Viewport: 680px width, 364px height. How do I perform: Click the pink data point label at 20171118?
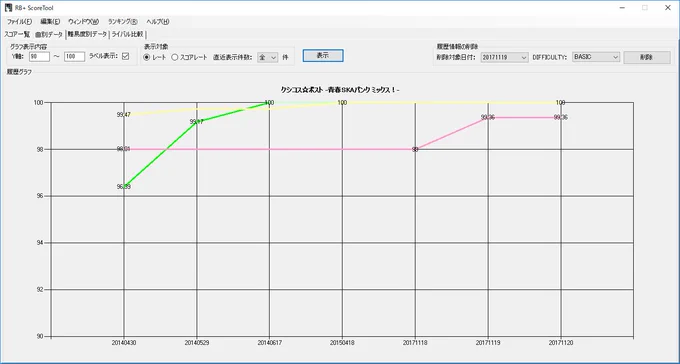pyautogui.click(x=415, y=149)
